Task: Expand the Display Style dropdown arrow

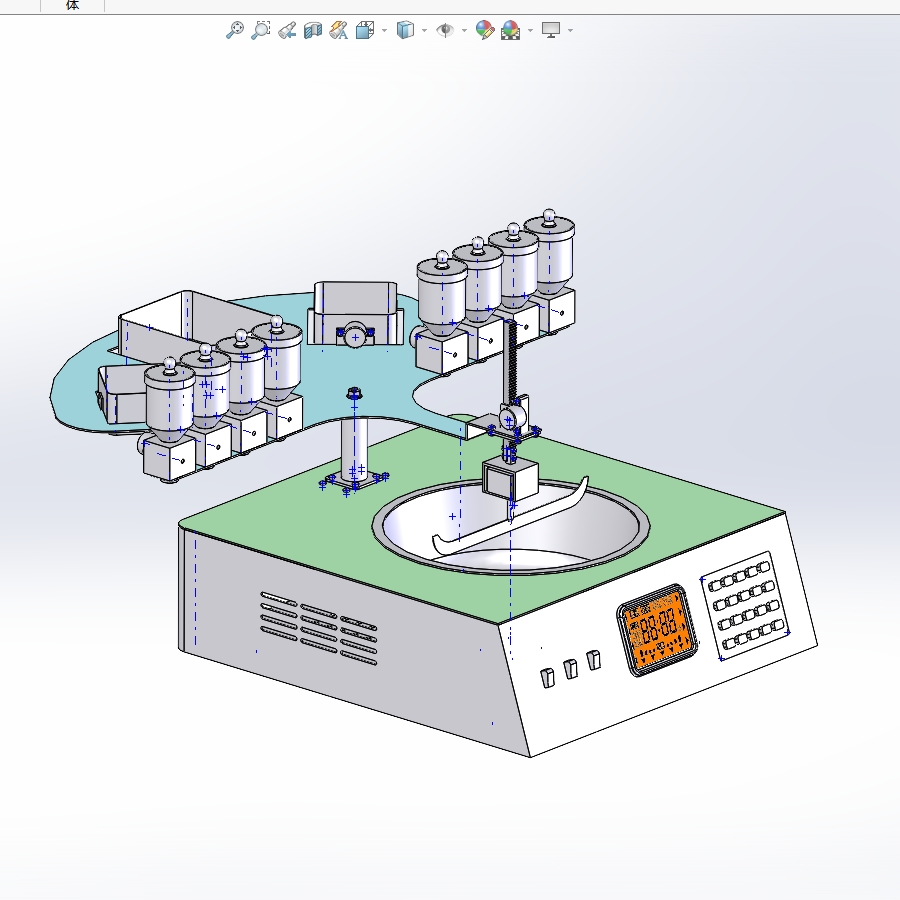Action: click(424, 30)
